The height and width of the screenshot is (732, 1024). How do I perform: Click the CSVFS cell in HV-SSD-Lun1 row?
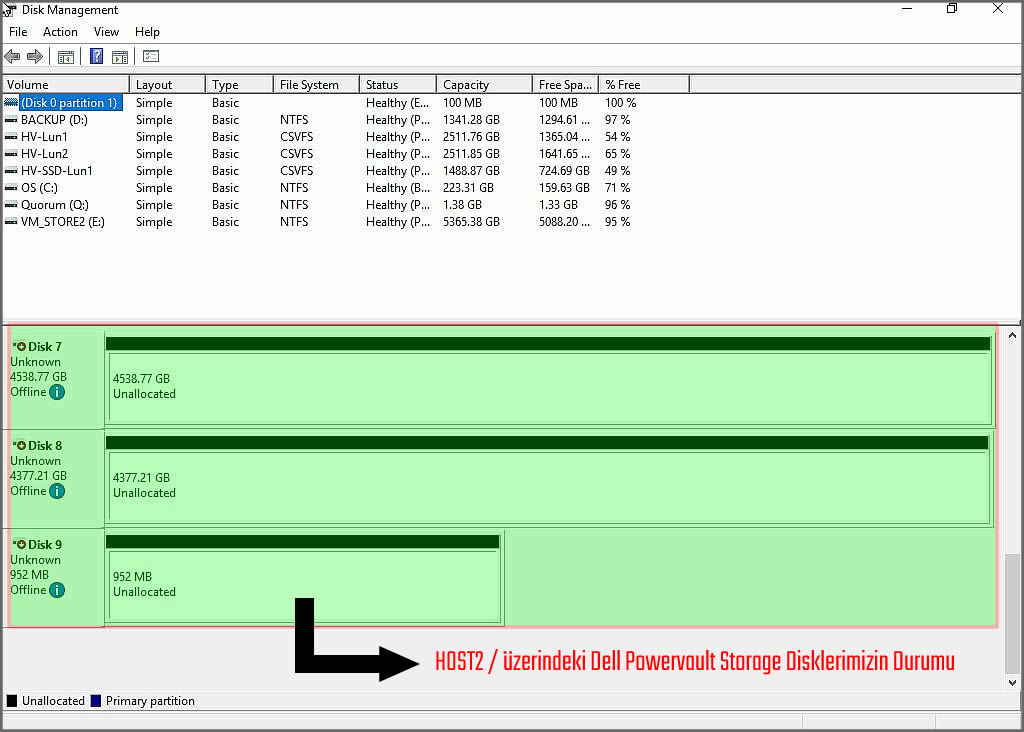click(x=296, y=171)
